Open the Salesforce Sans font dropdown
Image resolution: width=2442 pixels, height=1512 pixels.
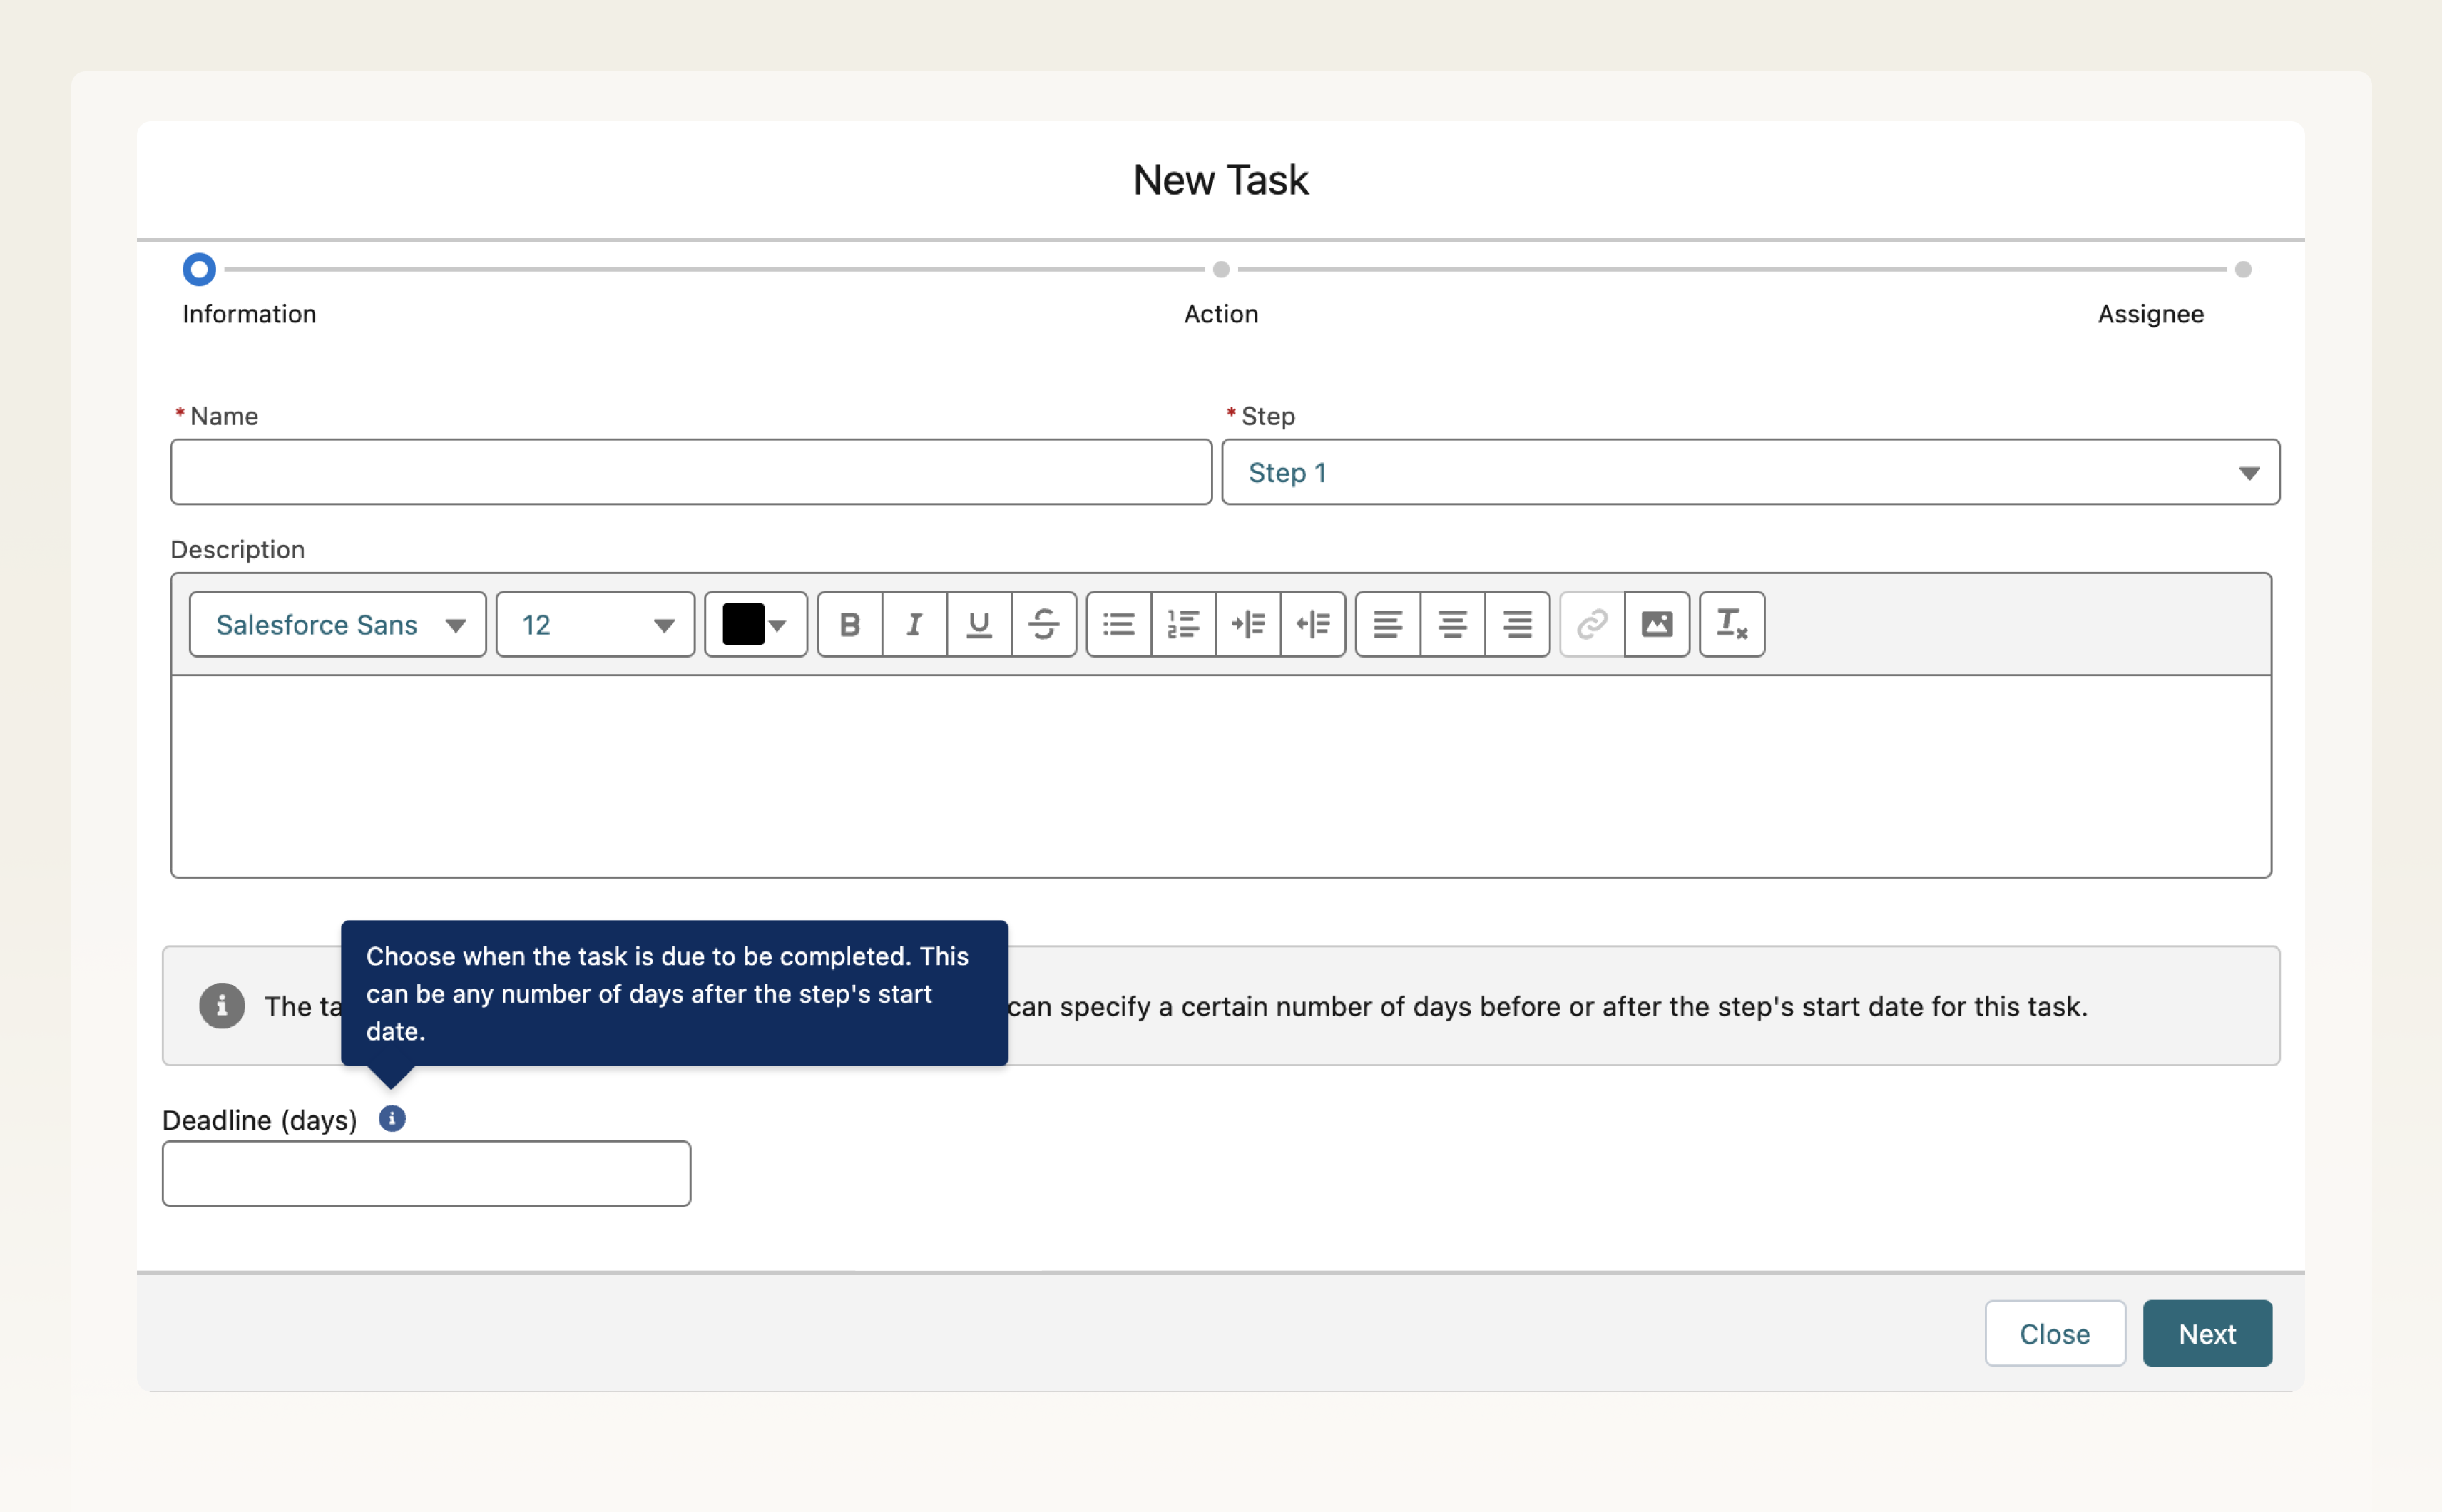[337, 623]
